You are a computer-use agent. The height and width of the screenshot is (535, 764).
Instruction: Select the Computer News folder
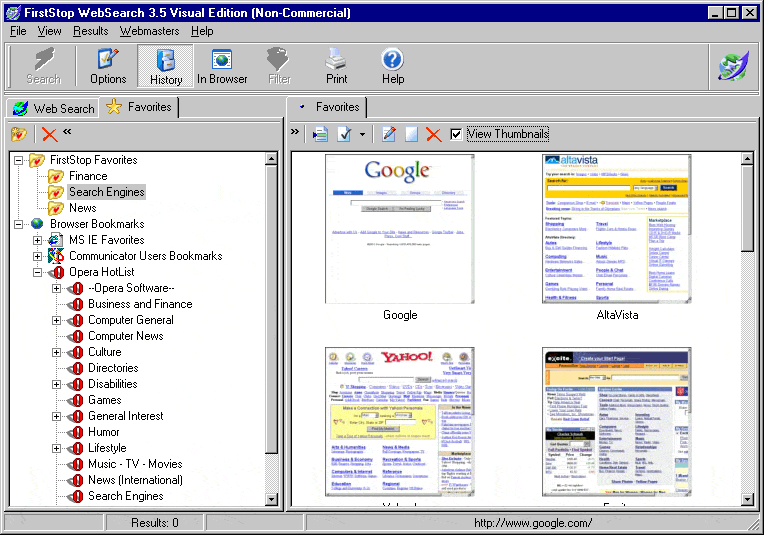125,336
